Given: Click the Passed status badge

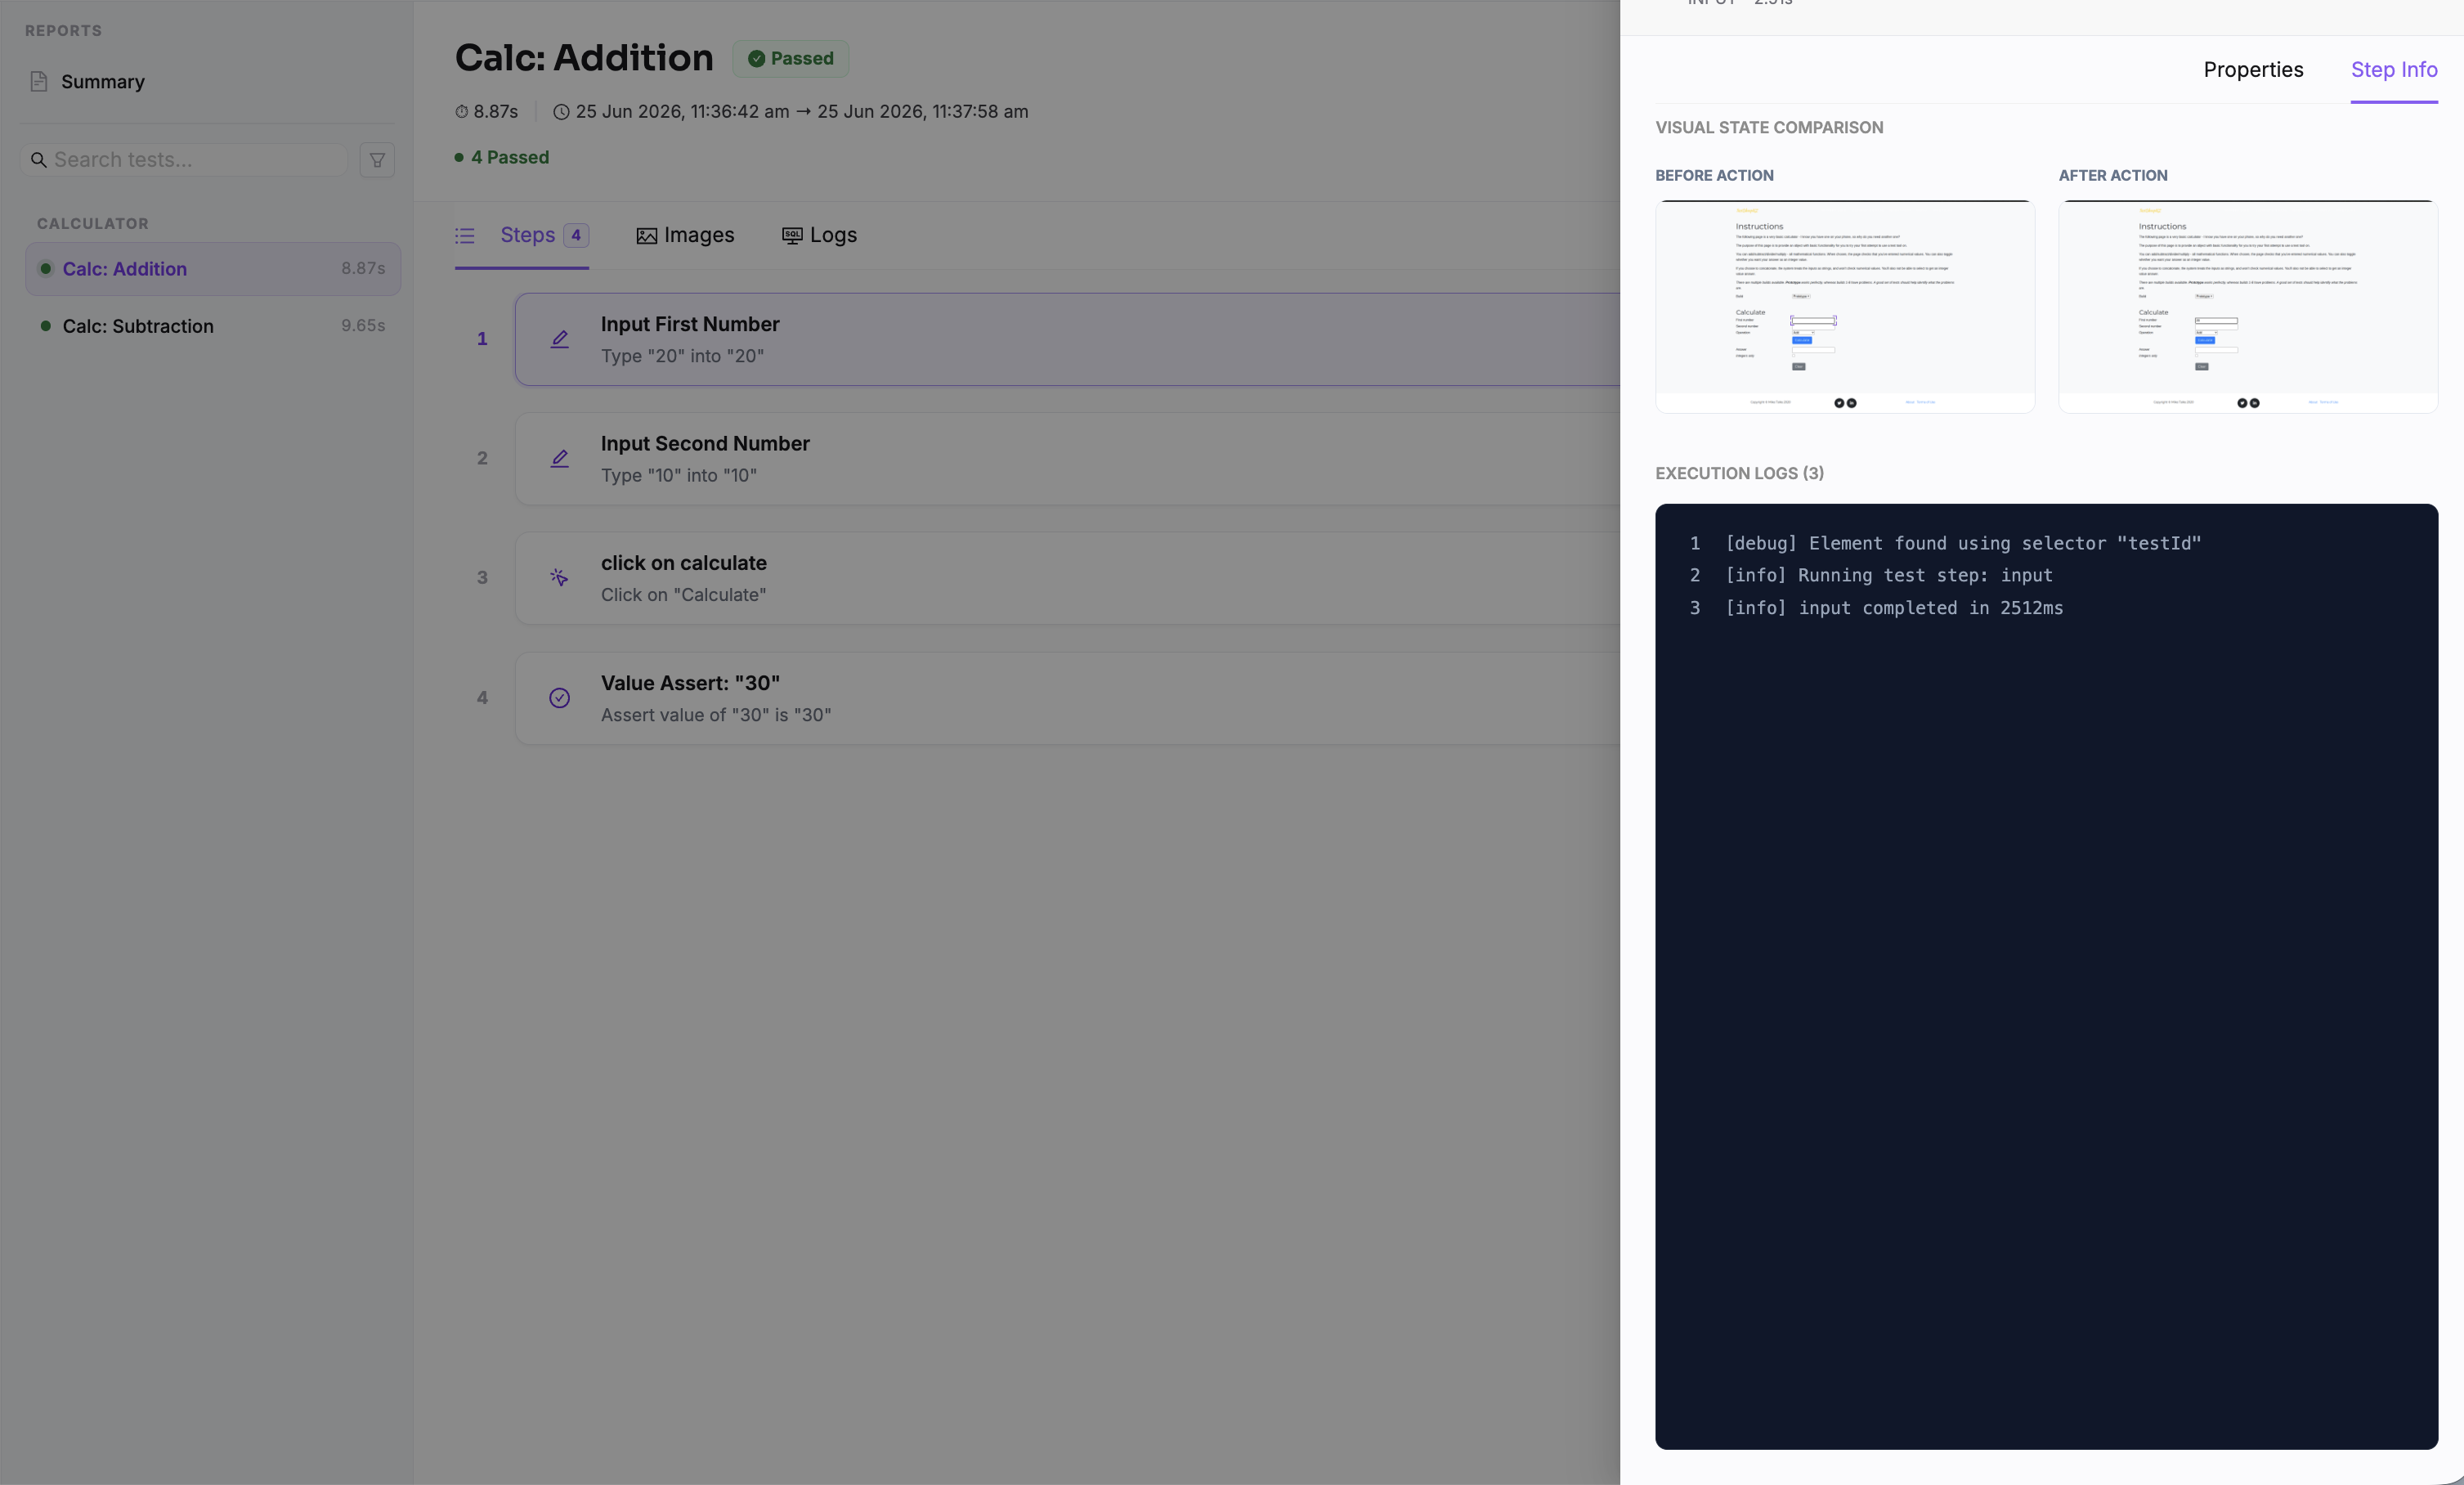Looking at the screenshot, I should [791, 59].
